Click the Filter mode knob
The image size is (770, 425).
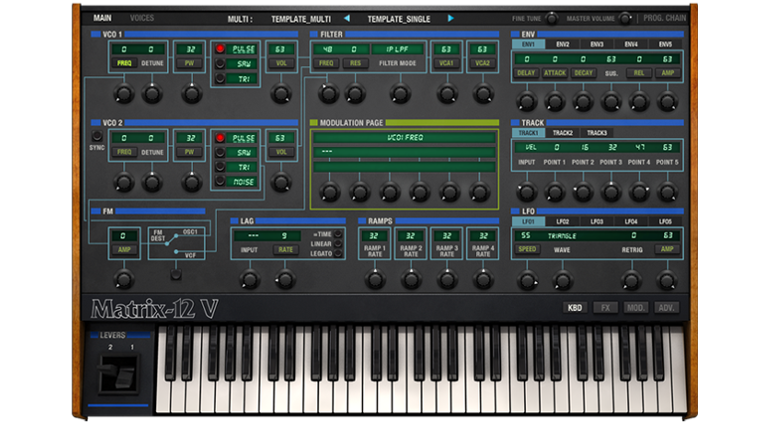(x=400, y=93)
